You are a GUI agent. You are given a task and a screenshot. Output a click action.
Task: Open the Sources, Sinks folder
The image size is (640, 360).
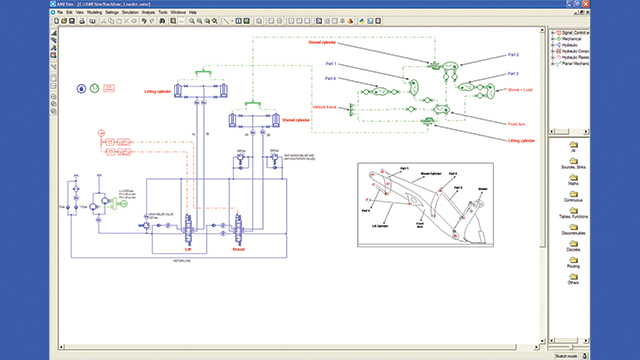tap(573, 164)
